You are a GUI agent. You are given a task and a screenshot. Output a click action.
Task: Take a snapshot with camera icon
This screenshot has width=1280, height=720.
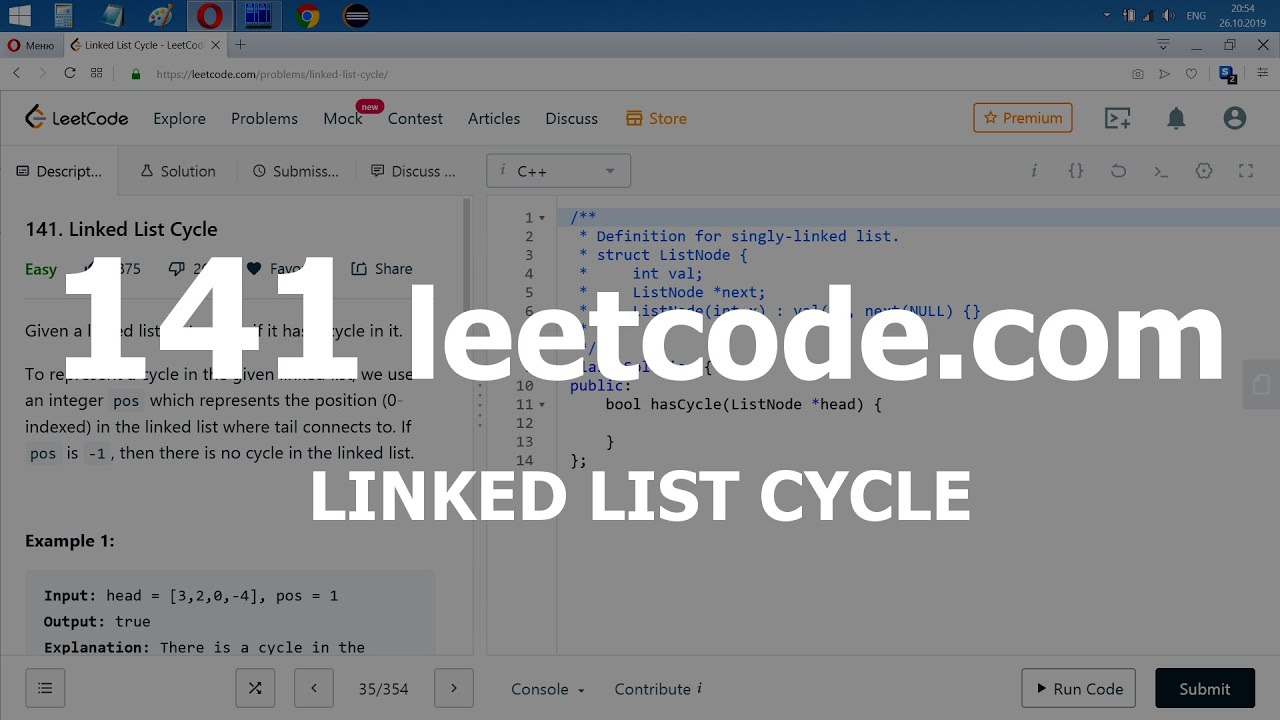pyautogui.click(x=1138, y=74)
